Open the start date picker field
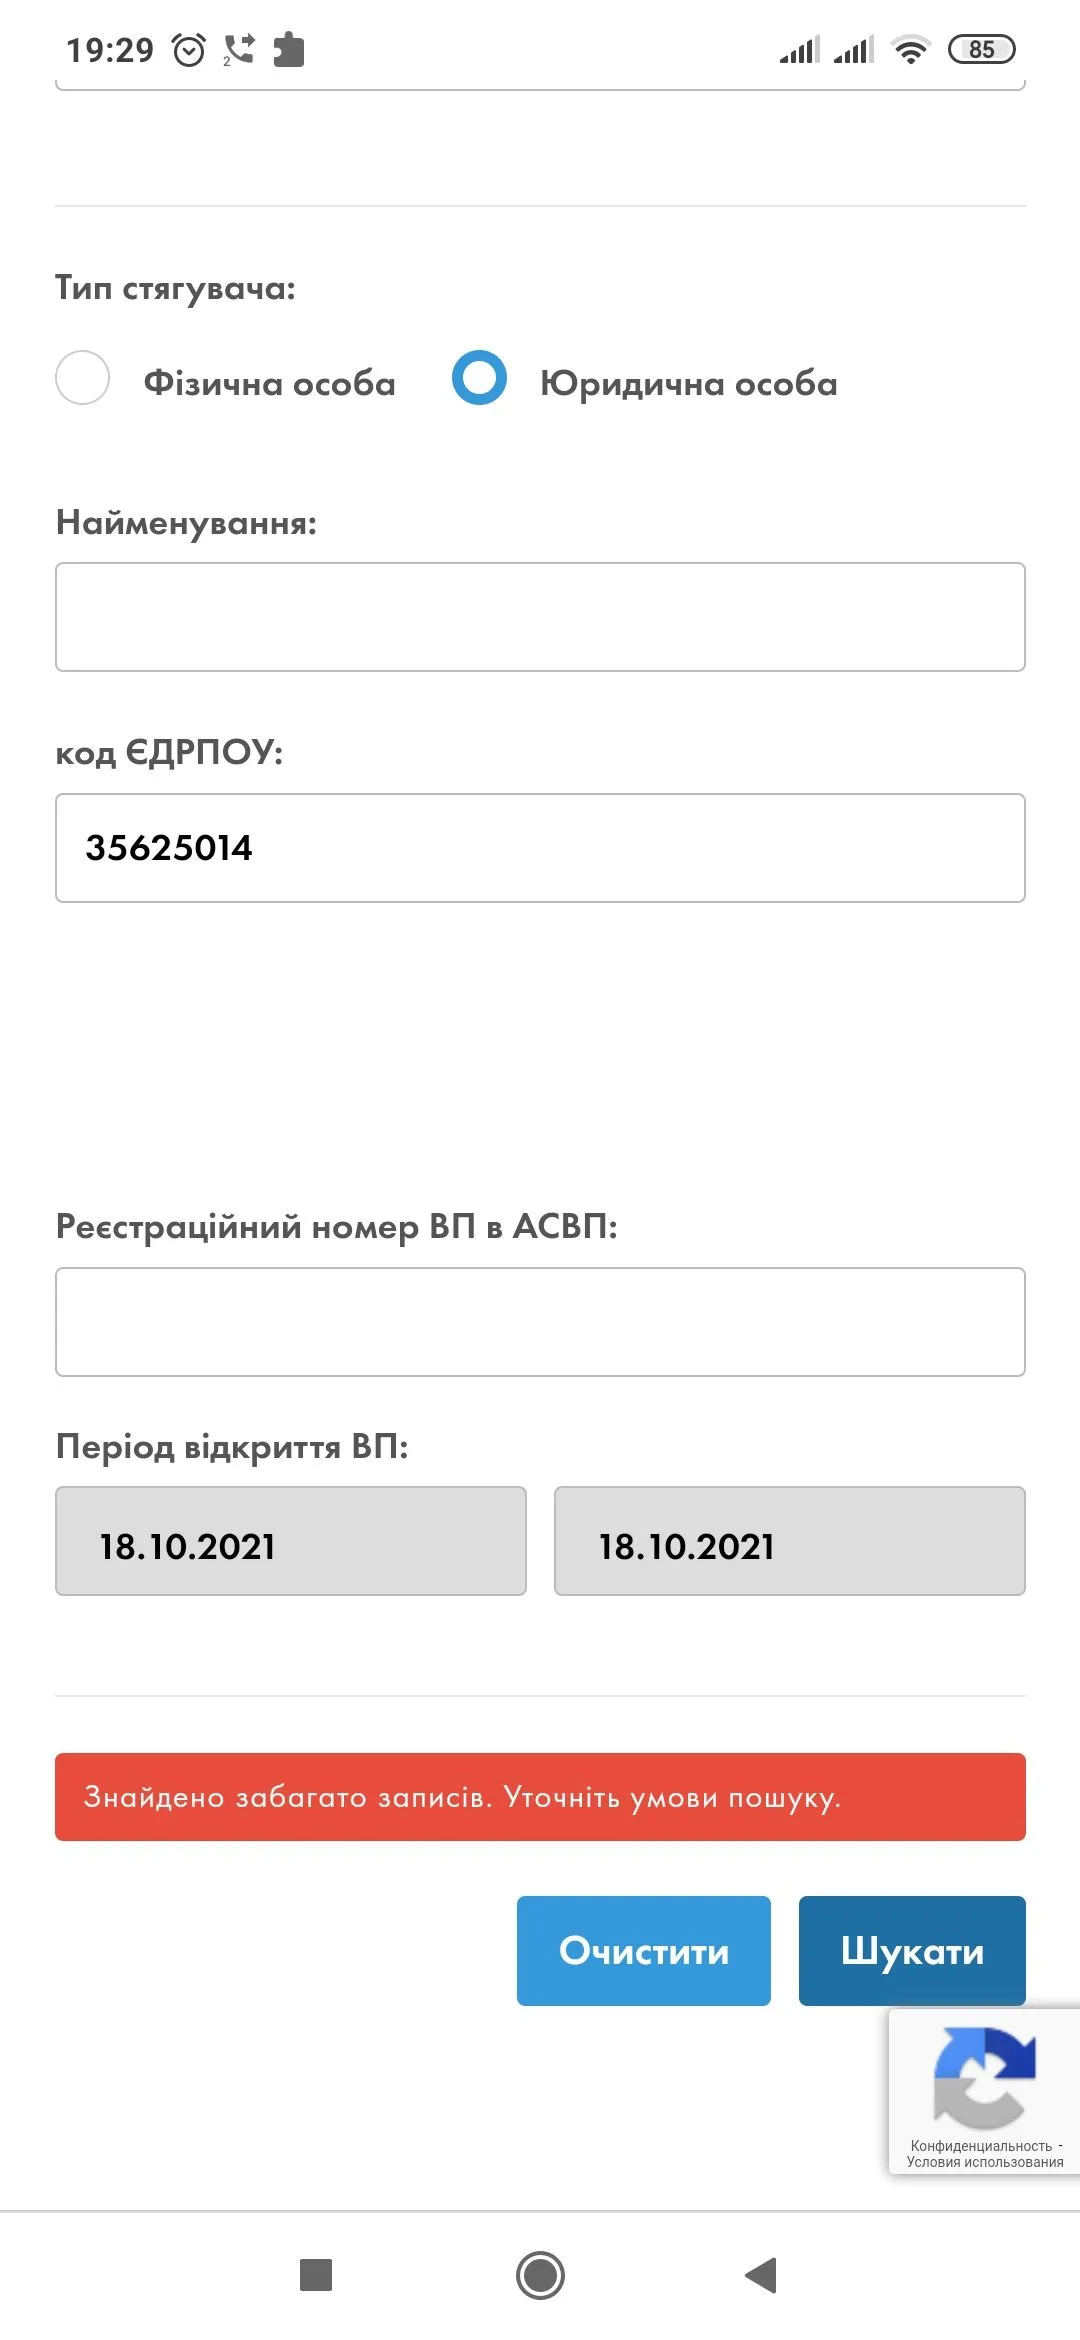 (x=290, y=1541)
